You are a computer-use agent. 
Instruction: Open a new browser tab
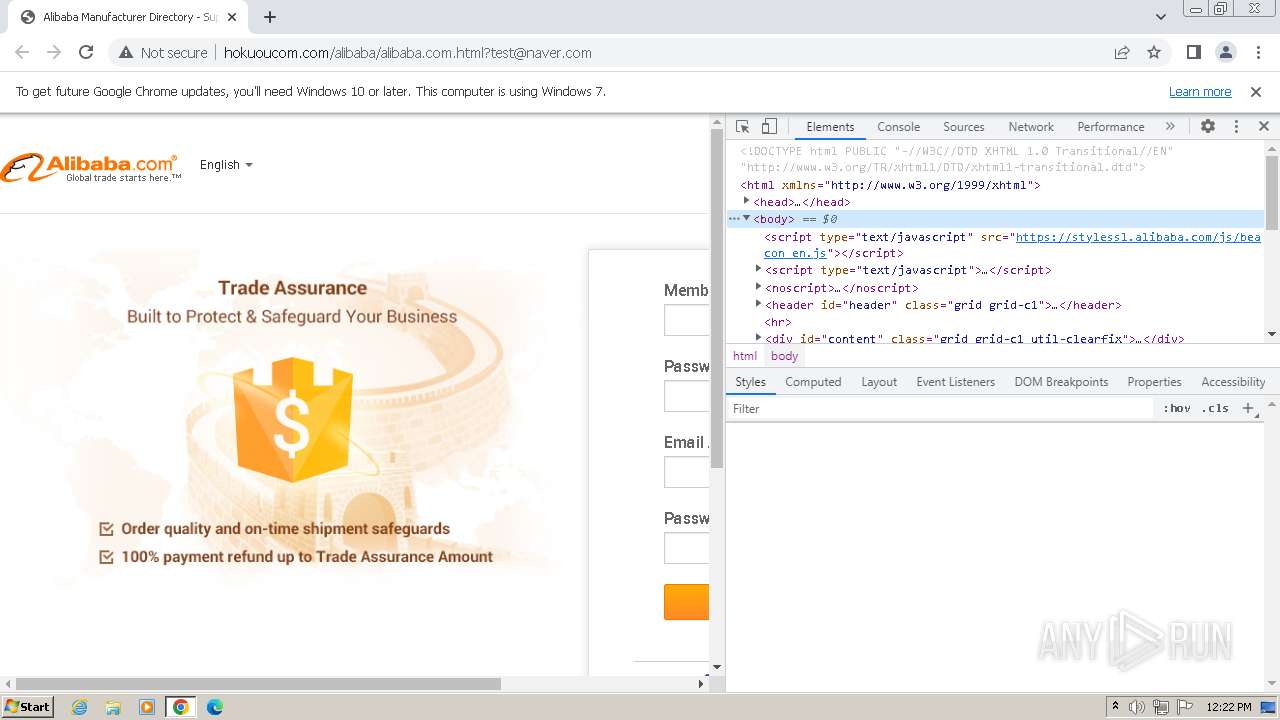pos(270,17)
